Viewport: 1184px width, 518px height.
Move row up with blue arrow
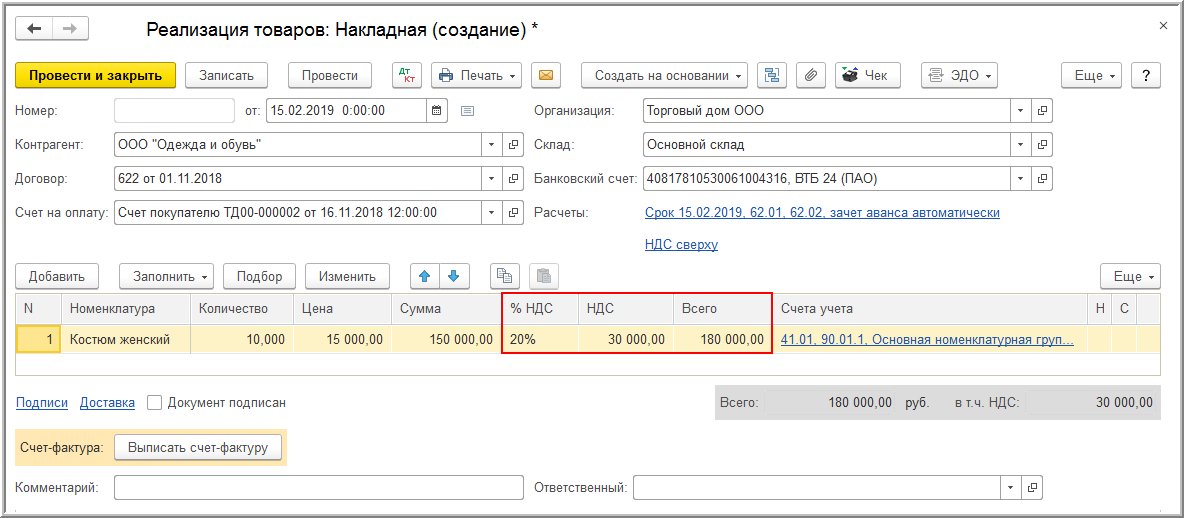(425, 276)
